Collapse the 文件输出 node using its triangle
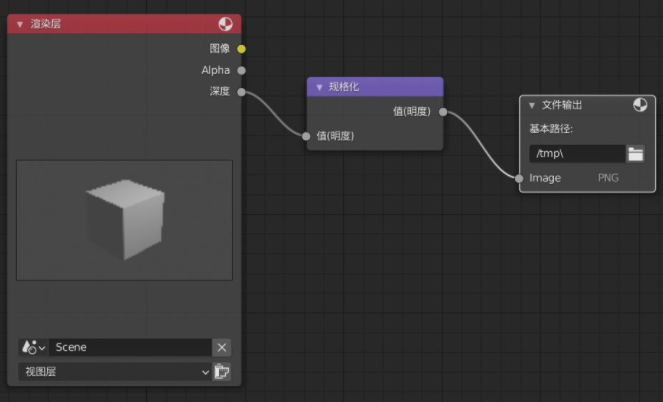The width and height of the screenshot is (663, 402). [x=532, y=105]
